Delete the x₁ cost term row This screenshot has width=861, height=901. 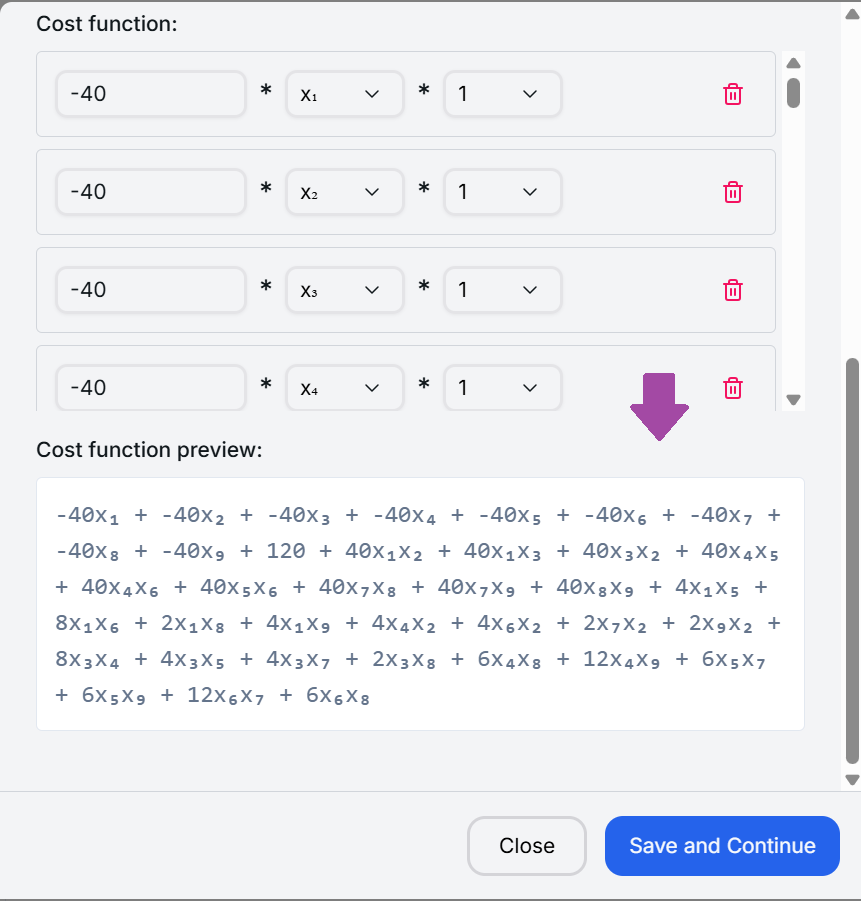(x=732, y=94)
